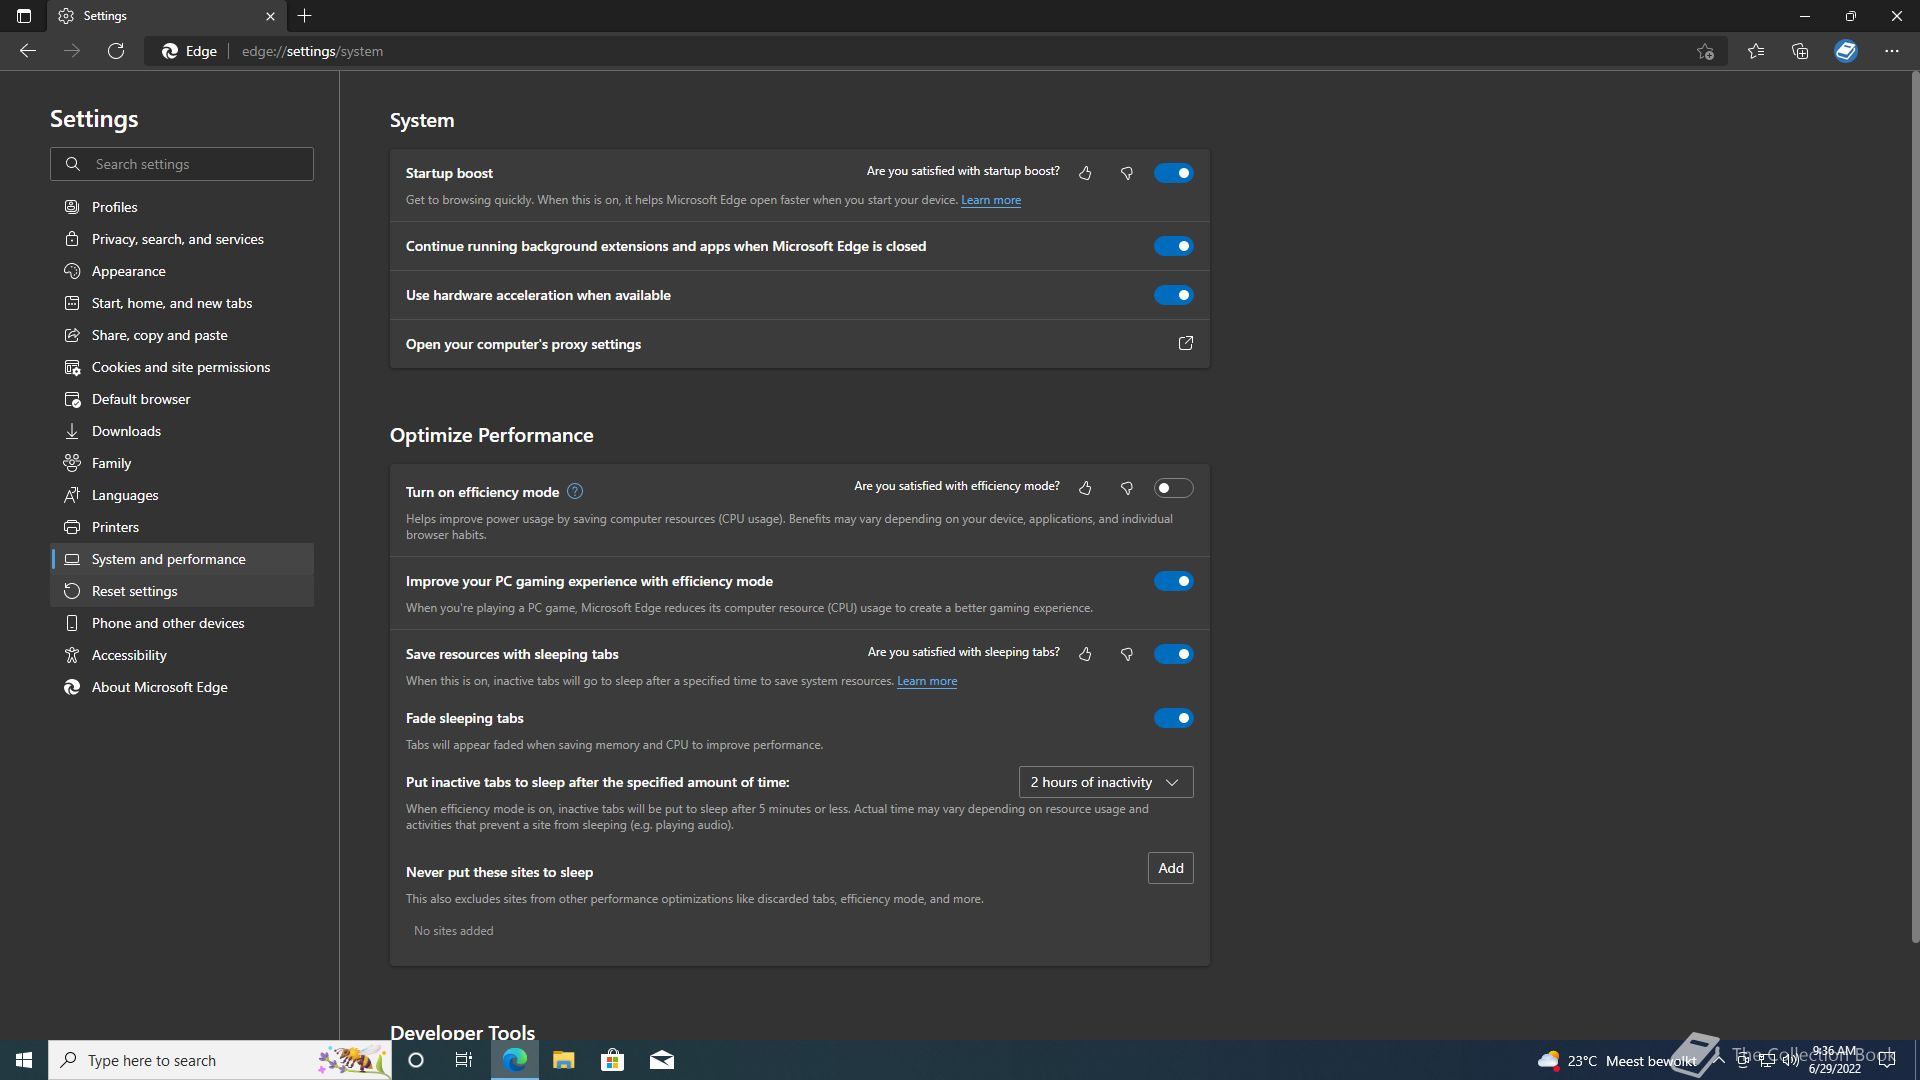Open About Microsoft Edge
Screen dimensions: 1920x1080
(182, 687)
